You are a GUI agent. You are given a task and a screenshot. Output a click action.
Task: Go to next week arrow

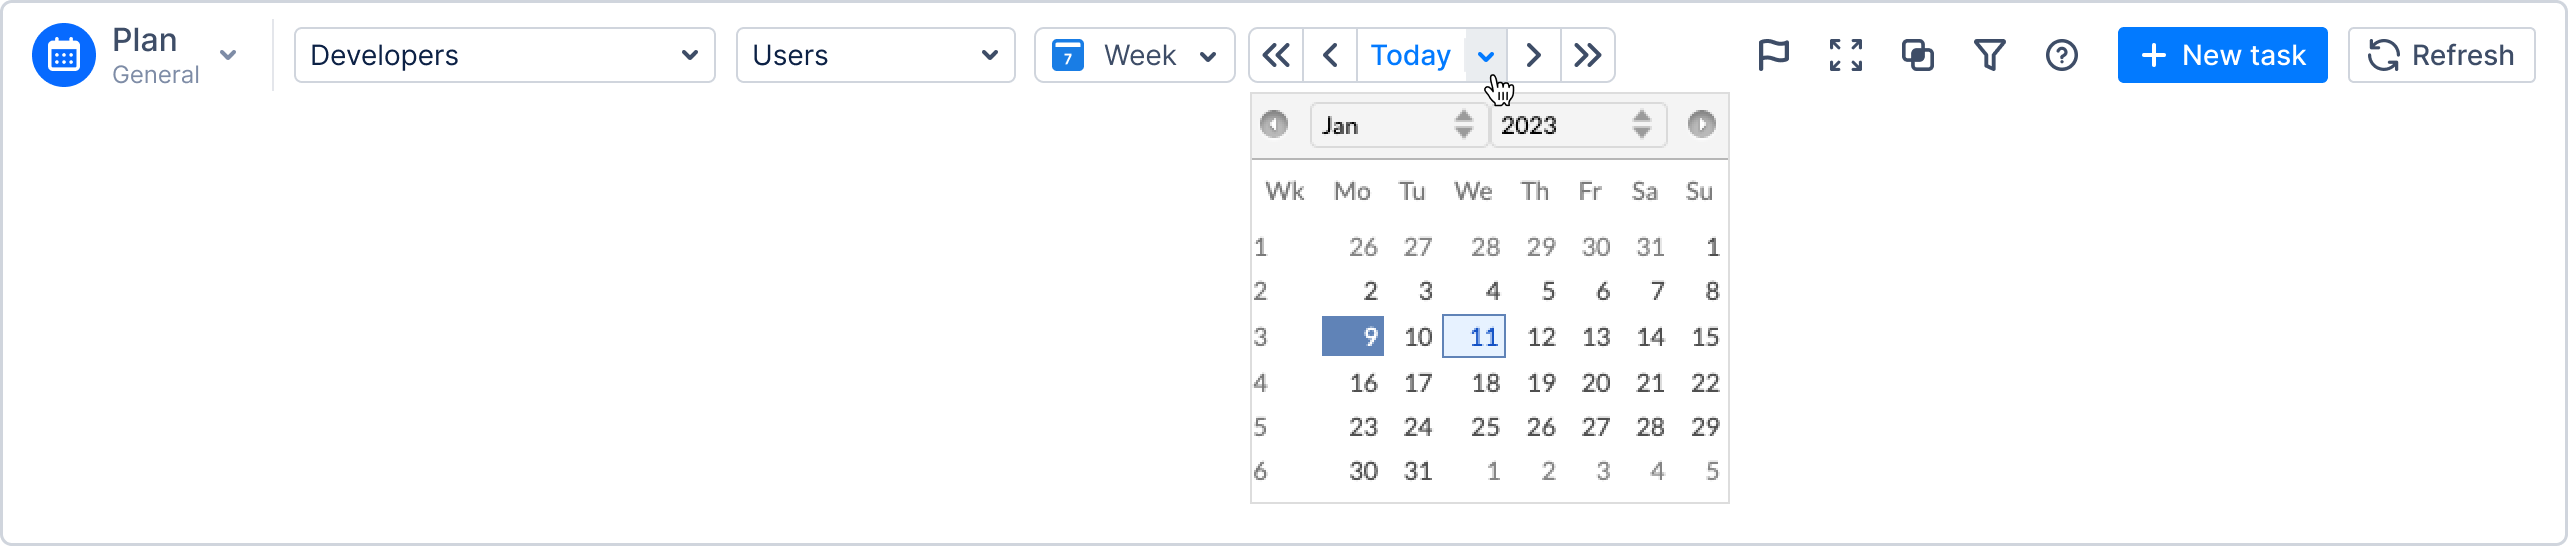pos(1533,55)
